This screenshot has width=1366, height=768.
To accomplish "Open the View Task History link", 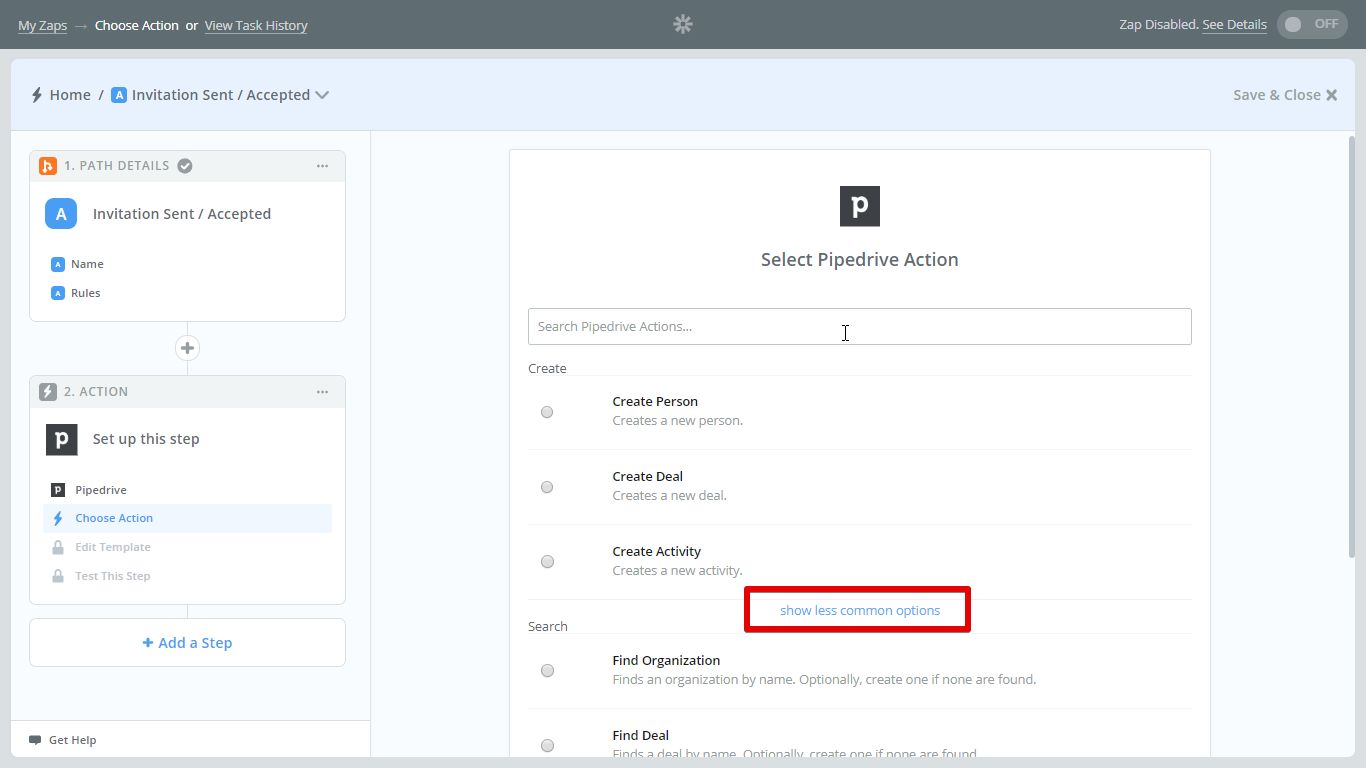I will point(256,25).
